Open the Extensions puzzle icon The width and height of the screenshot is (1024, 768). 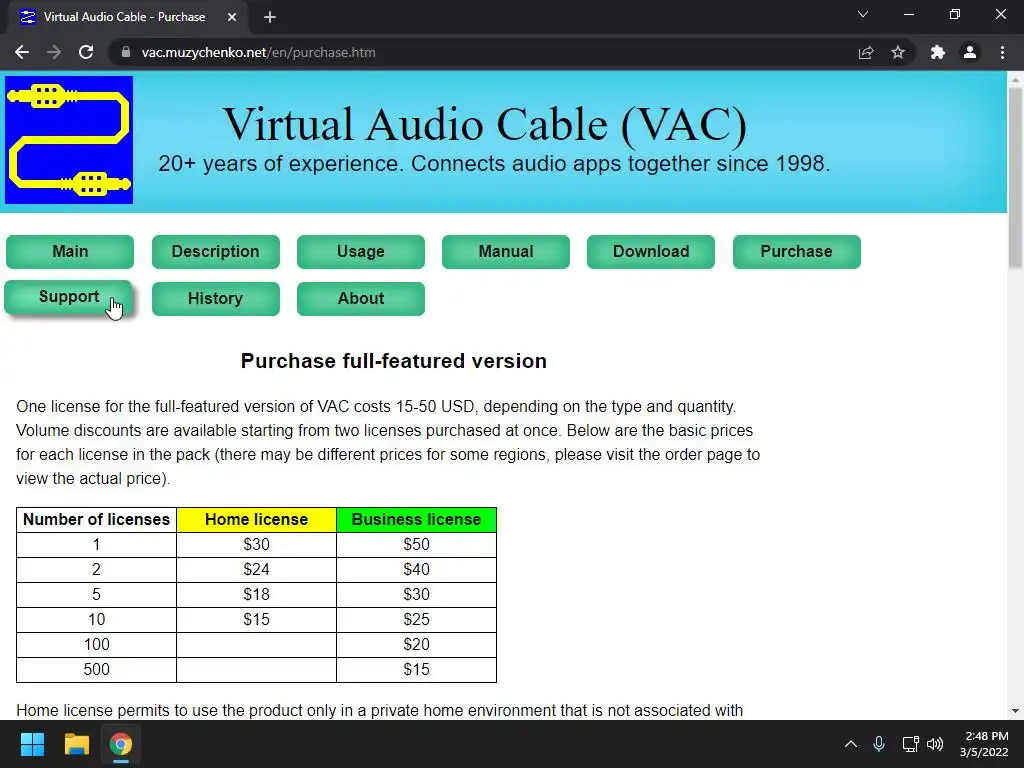click(938, 52)
